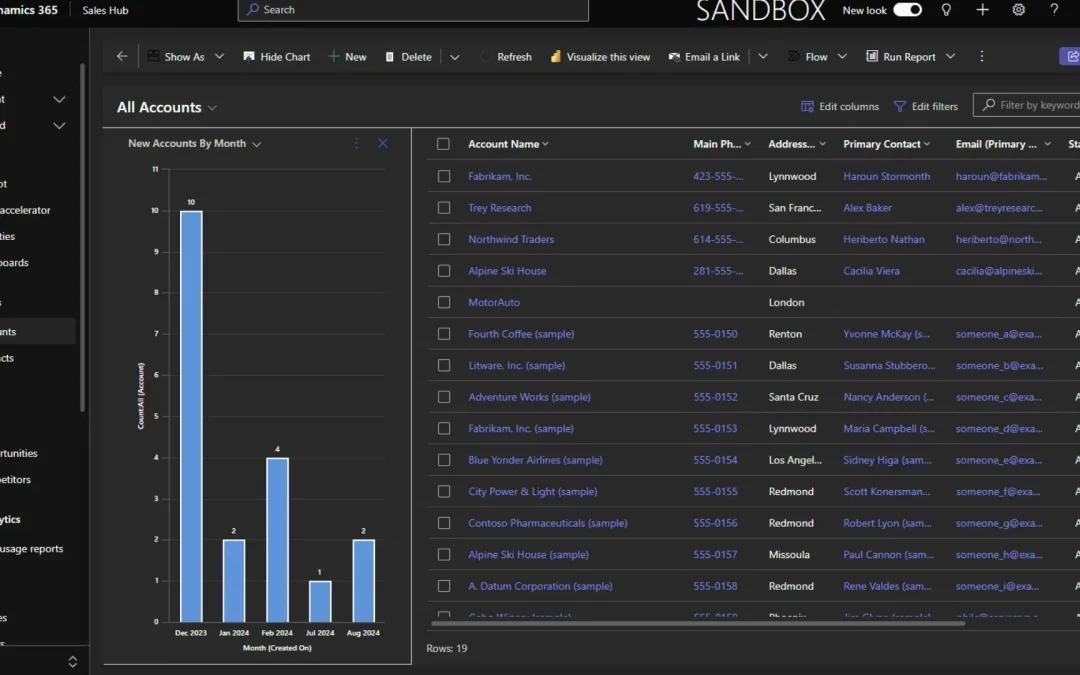Open the All Accounts view selector
Viewport: 1080px width, 675px height.
click(167, 107)
